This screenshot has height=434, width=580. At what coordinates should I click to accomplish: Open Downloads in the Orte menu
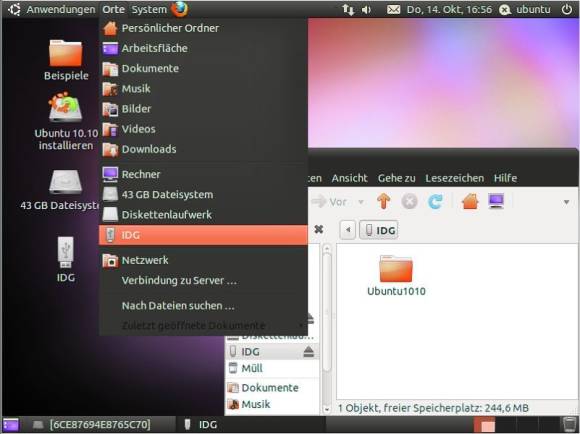[203, 149]
